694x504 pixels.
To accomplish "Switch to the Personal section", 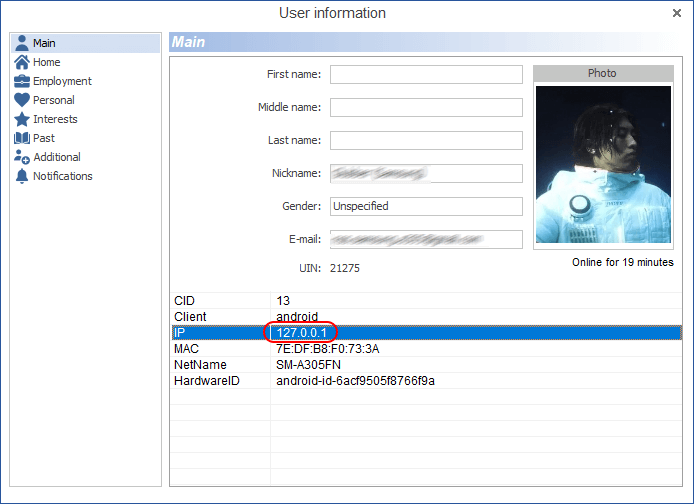I will click(x=54, y=100).
